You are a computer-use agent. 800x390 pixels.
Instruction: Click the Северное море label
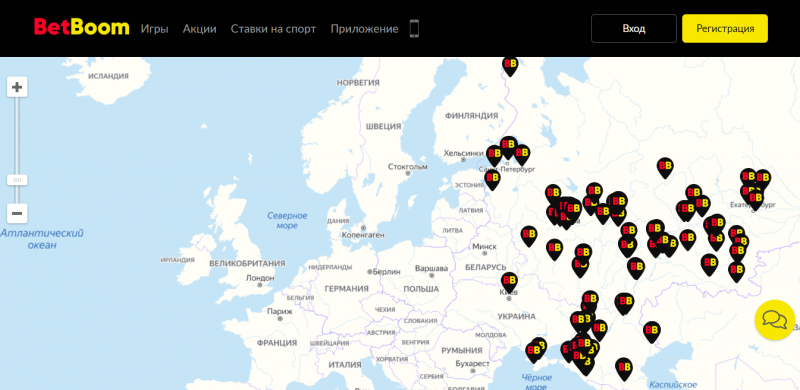(287, 221)
